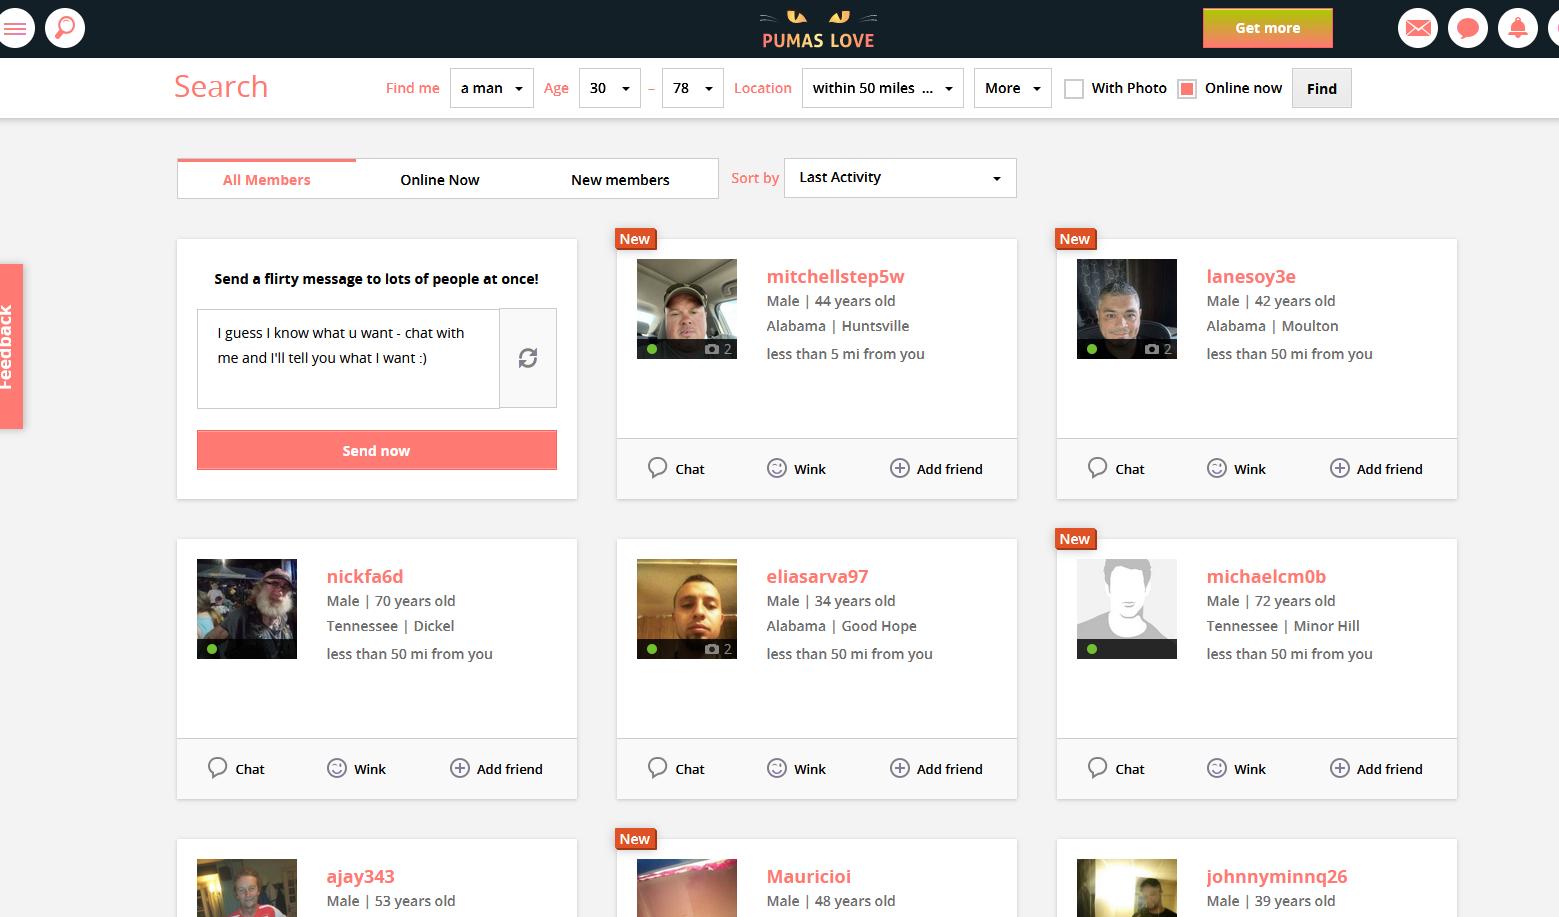Viewport: 1559px width, 917px height.
Task: Open the search magnifier icon
Action: tap(64, 28)
